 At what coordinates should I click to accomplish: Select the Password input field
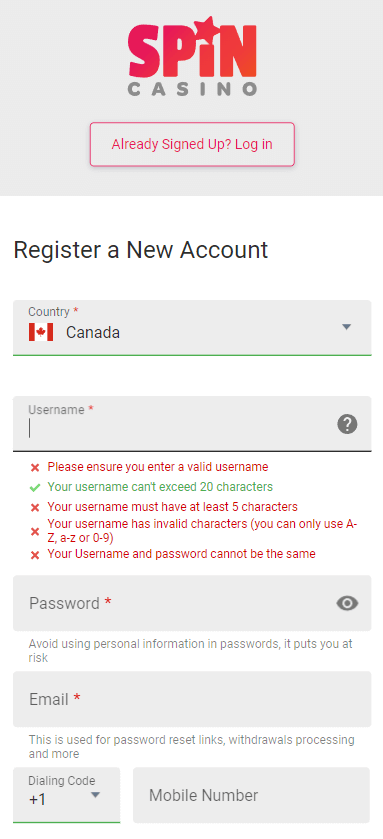click(x=192, y=603)
